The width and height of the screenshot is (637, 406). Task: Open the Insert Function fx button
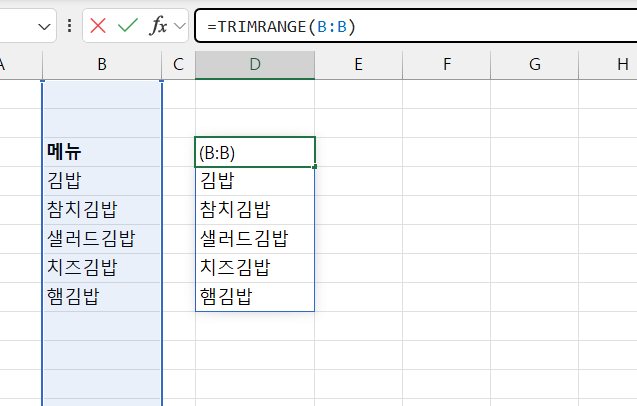[x=158, y=26]
